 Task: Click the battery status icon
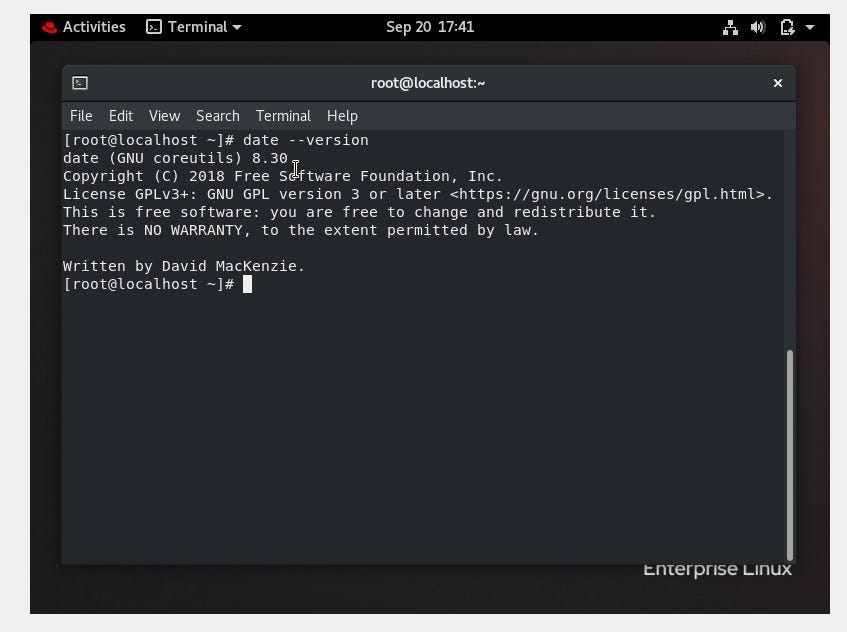coord(786,27)
